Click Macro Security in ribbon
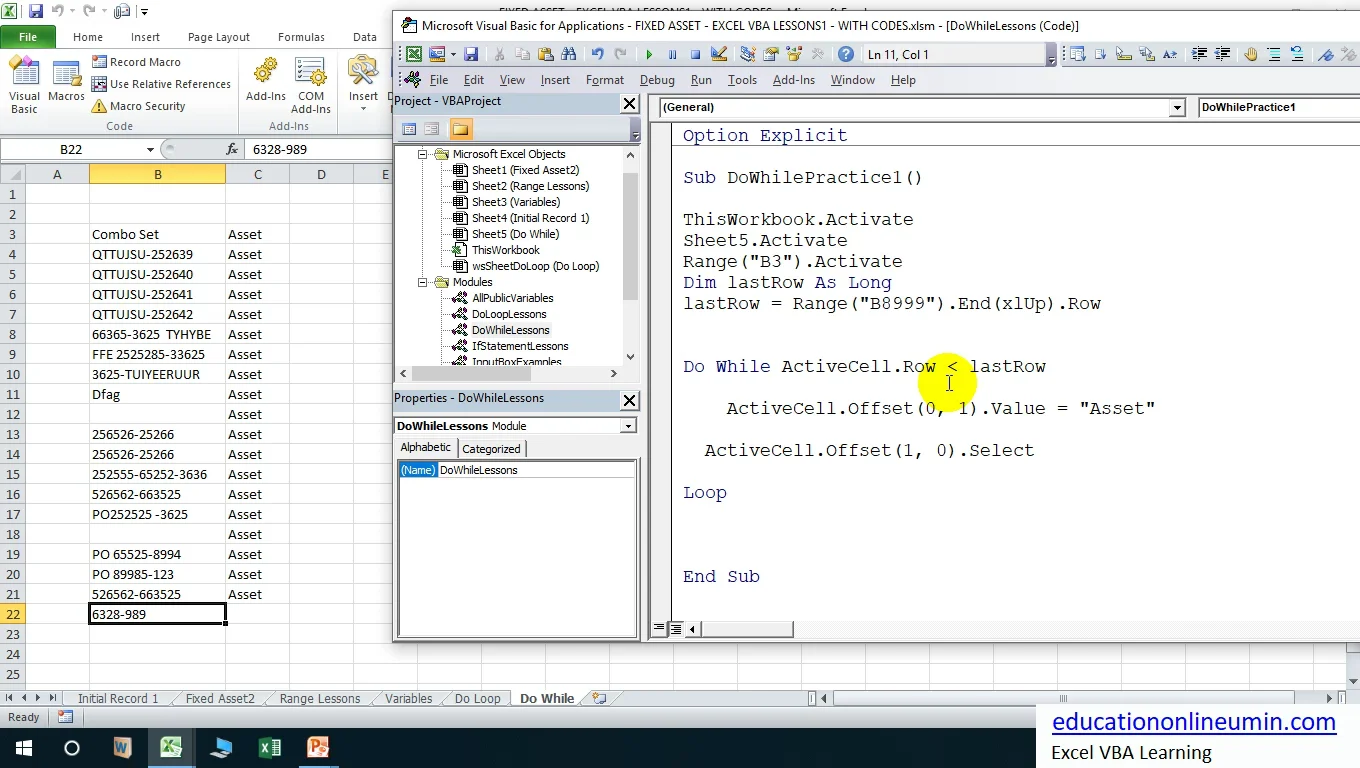 (x=138, y=106)
